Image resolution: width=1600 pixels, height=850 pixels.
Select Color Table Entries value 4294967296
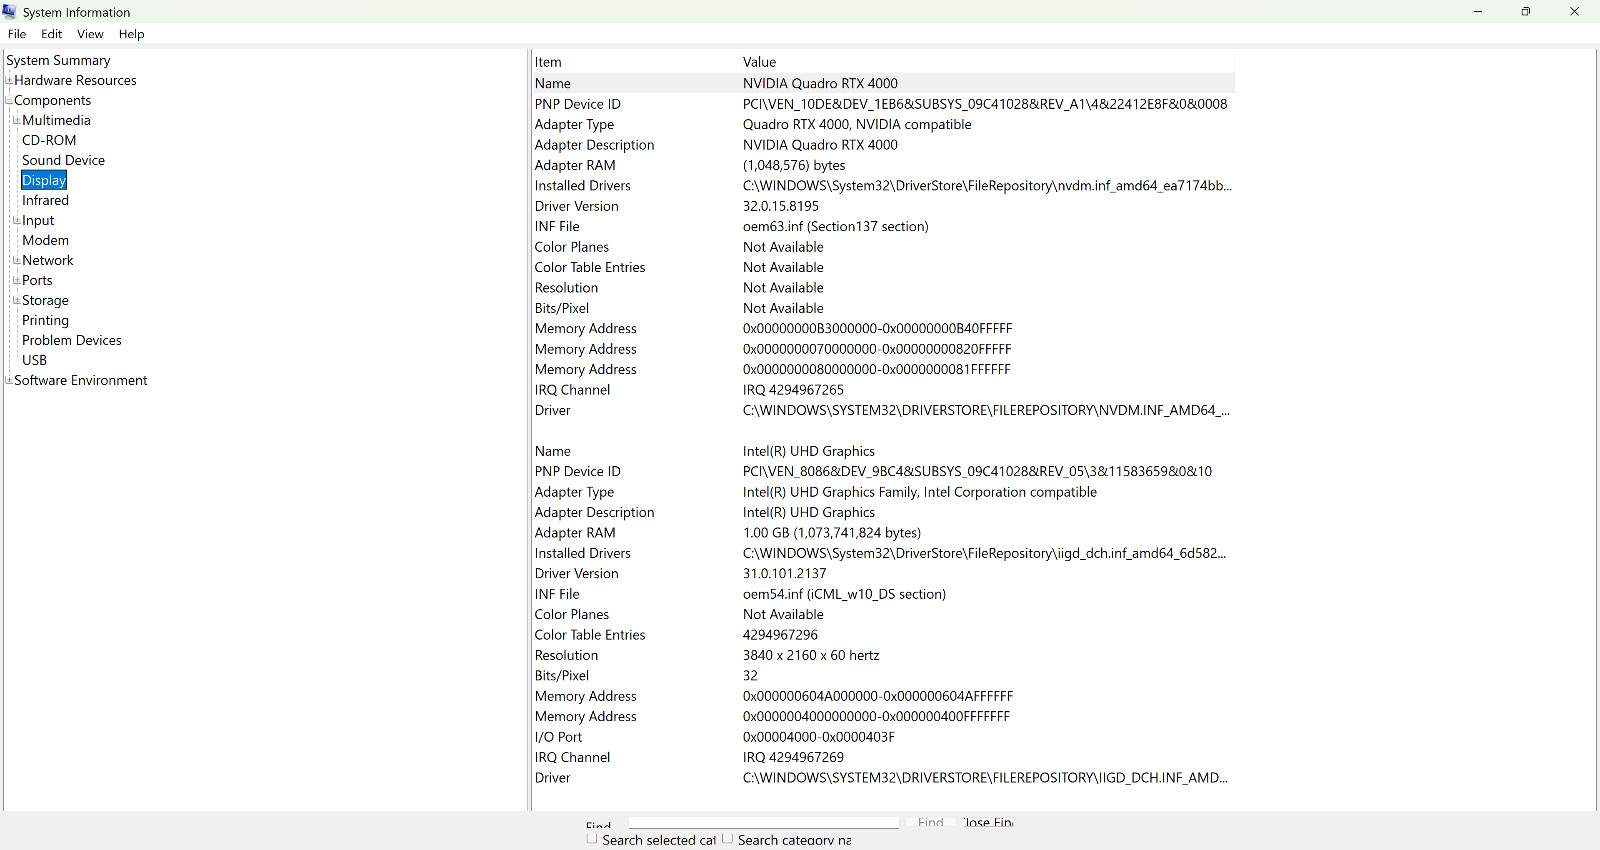tap(780, 635)
